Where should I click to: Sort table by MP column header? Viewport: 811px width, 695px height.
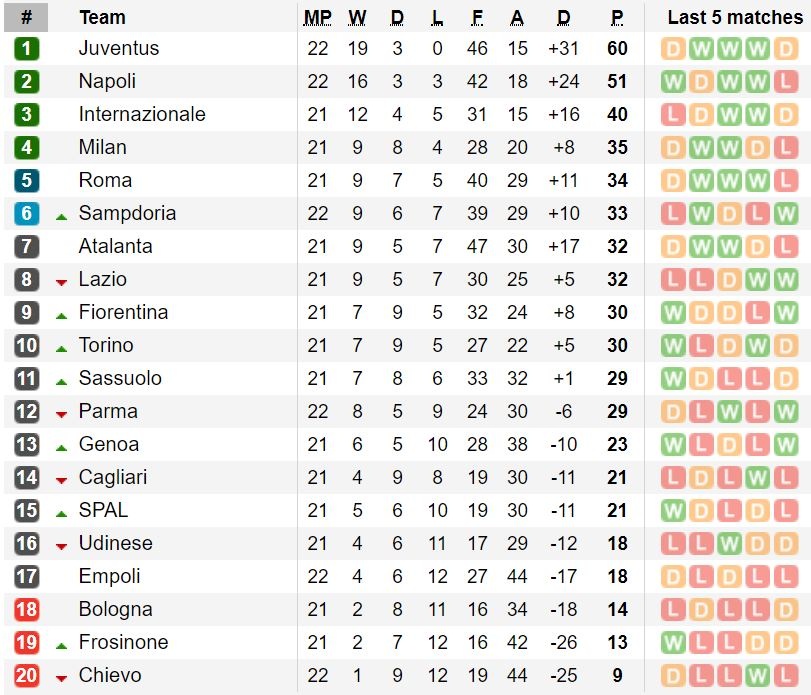click(x=318, y=18)
